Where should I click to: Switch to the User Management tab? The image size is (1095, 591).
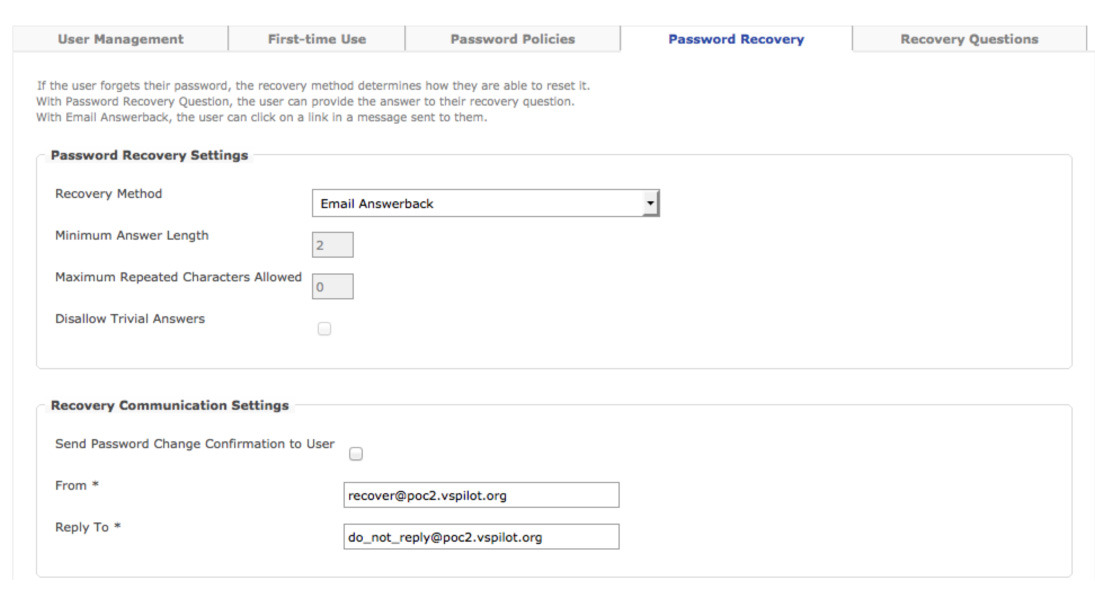click(120, 39)
